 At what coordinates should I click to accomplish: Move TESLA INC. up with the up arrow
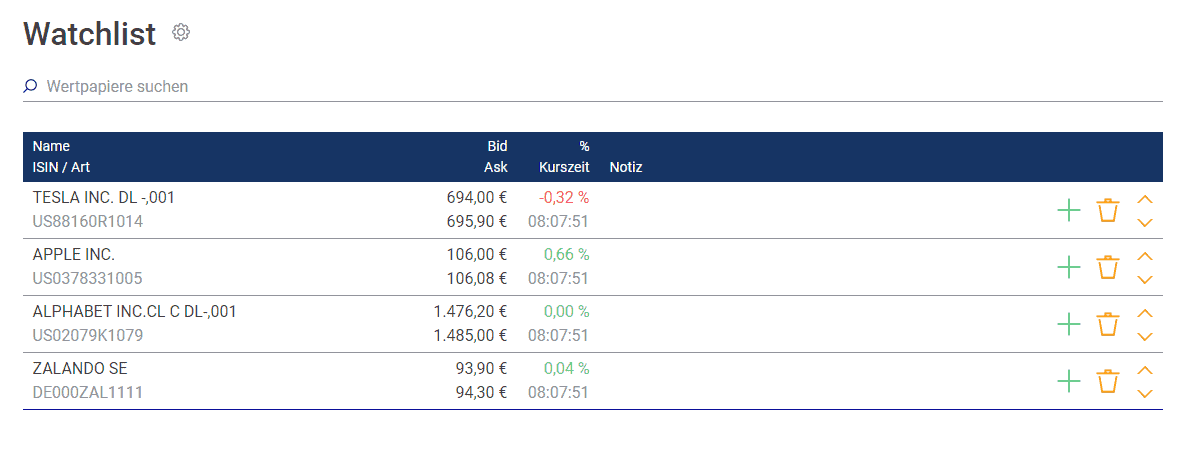[1145, 199]
